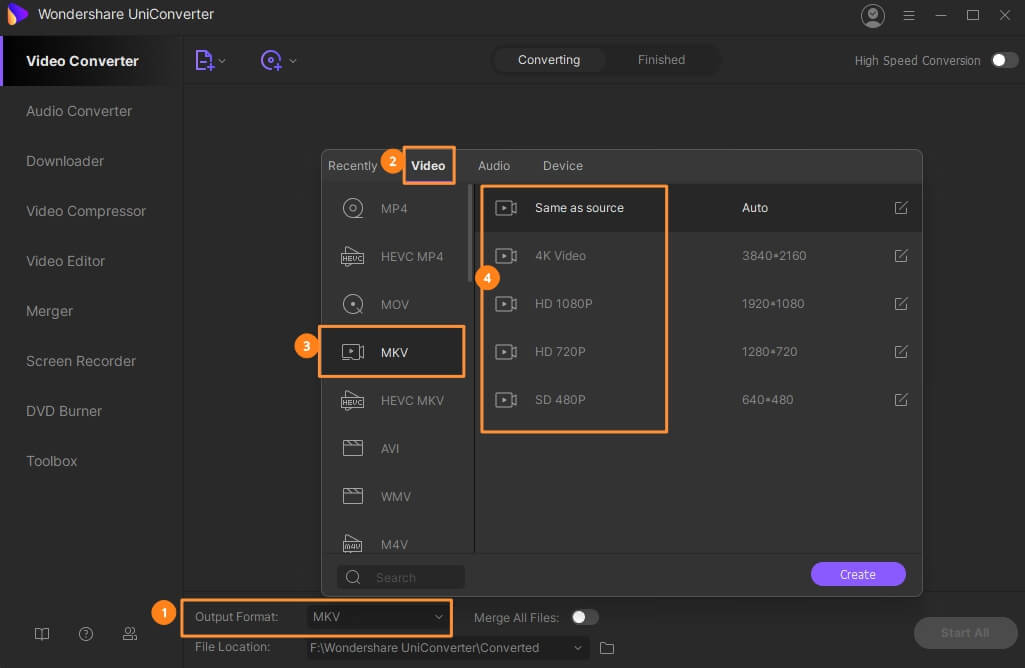Toggle High Speed Conversion switch
The image size is (1025, 668).
pos(1004,60)
